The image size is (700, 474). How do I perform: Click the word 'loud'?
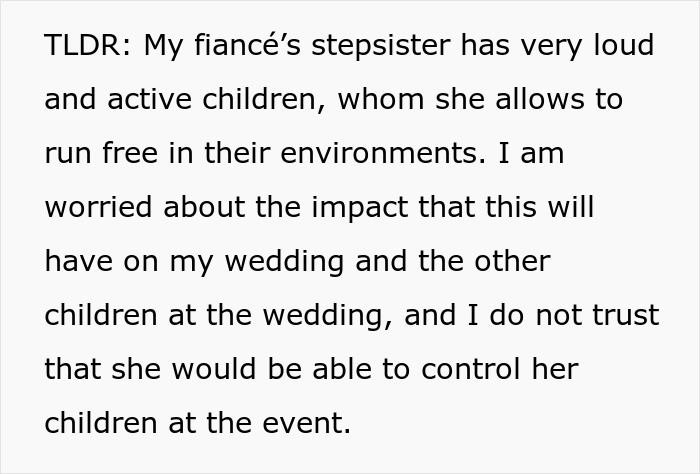coord(623,45)
